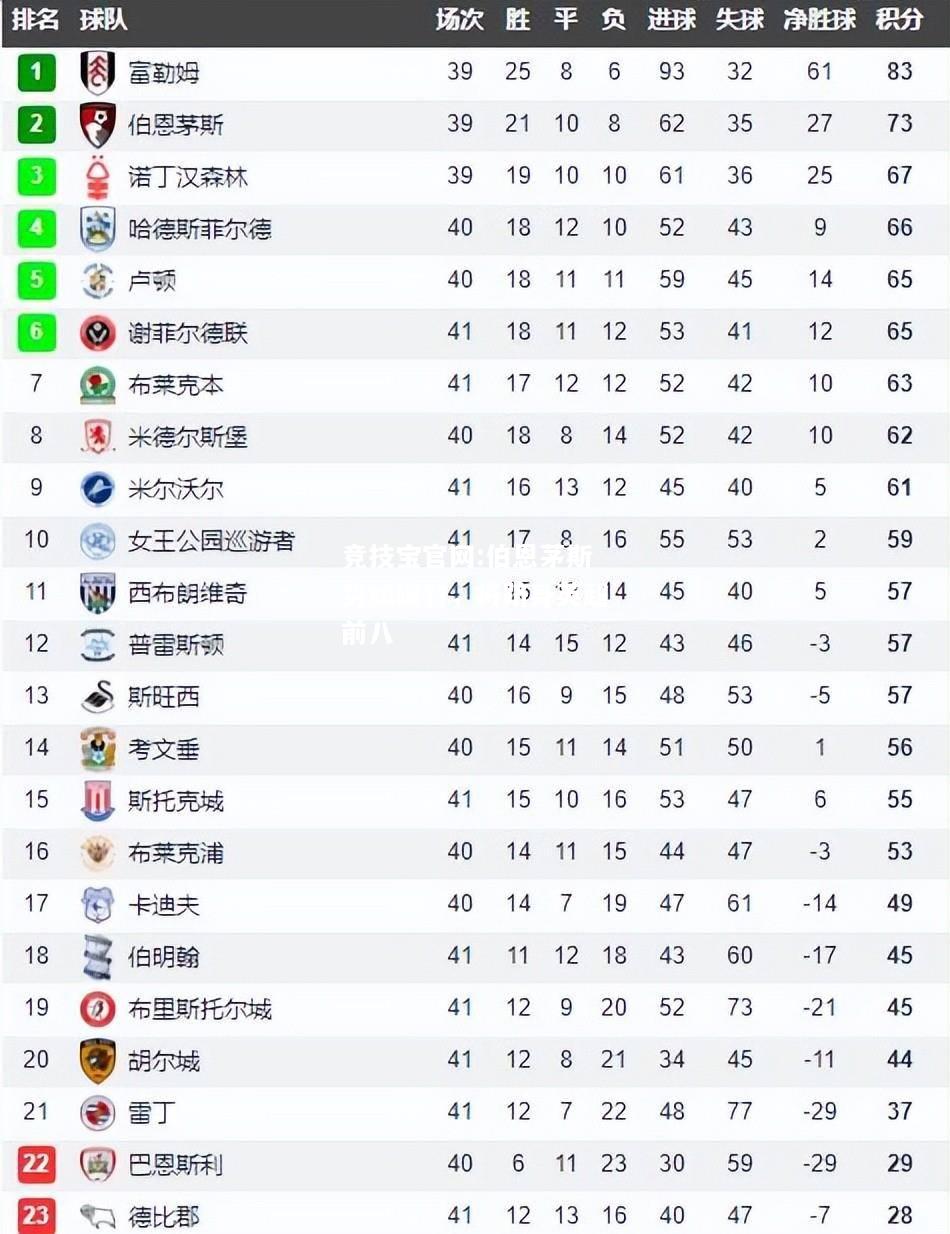Click the red rank 22 badge
Screen dimensions: 950x1234
tap(36, 1163)
